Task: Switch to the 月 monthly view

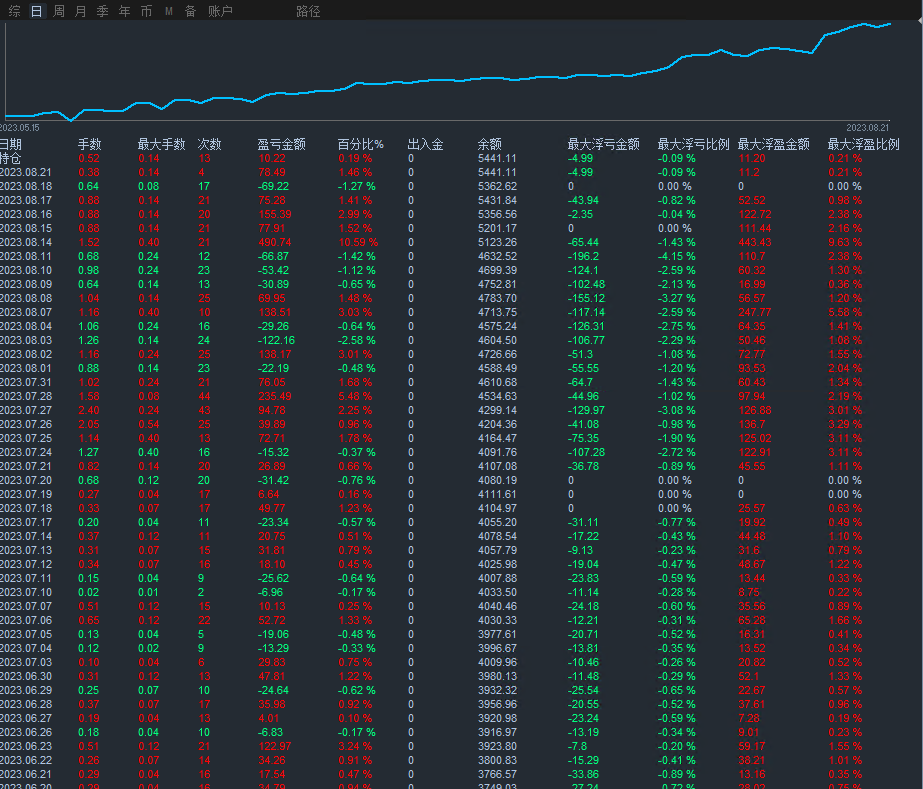Action: click(x=81, y=11)
